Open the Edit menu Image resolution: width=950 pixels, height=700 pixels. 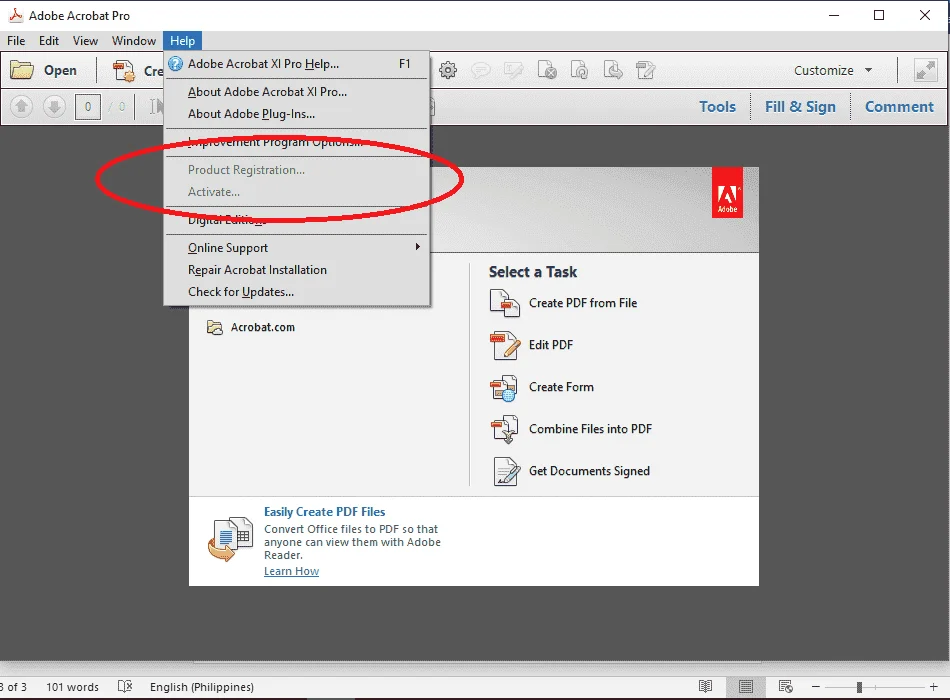click(48, 41)
